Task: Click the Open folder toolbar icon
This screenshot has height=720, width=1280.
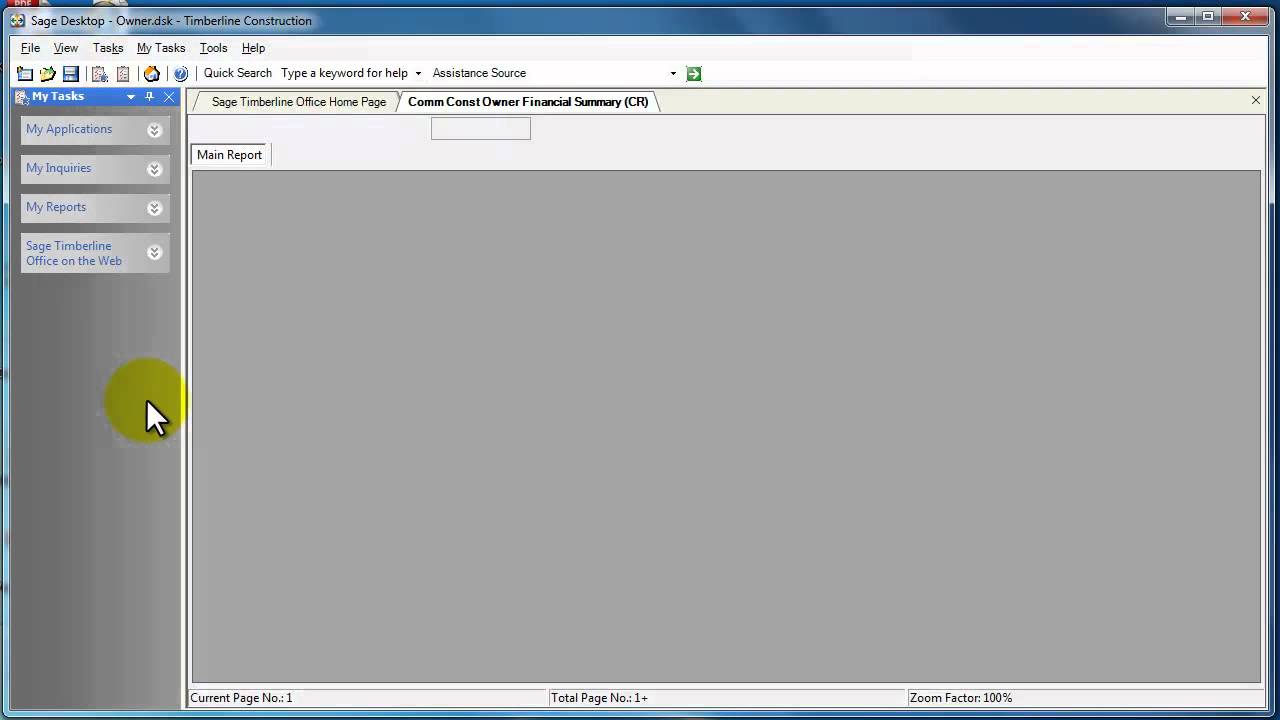Action: click(48, 74)
